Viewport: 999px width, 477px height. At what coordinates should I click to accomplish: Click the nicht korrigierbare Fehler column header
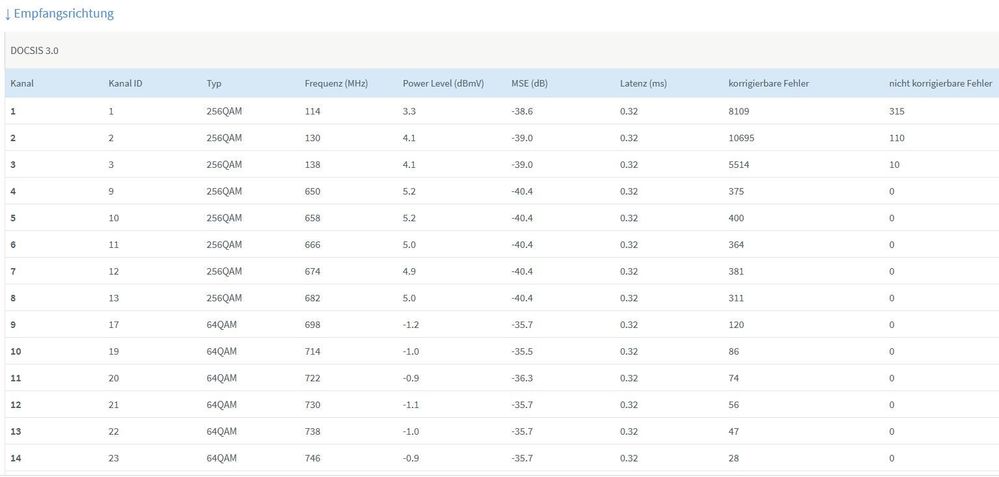(x=940, y=83)
